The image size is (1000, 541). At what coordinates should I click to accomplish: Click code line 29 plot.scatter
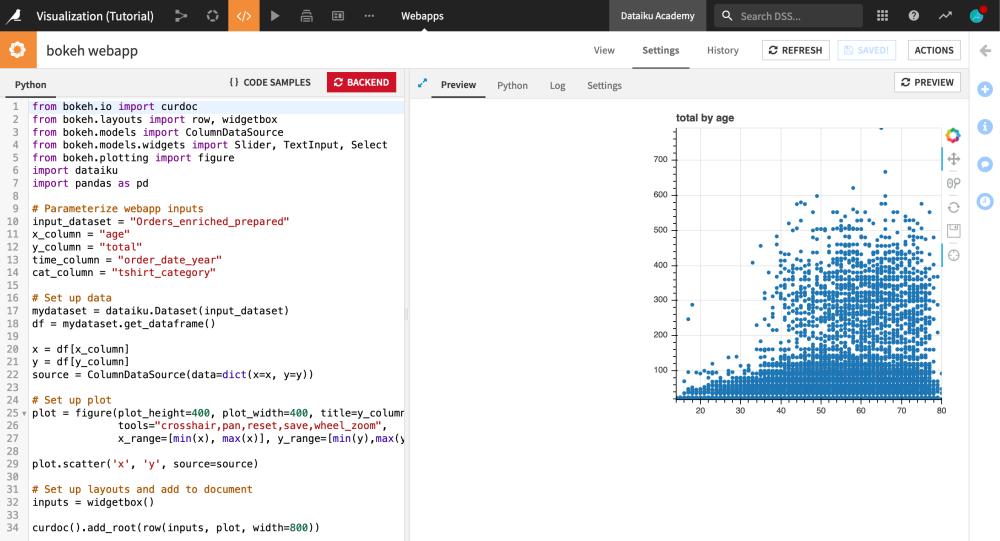click(x=145, y=464)
